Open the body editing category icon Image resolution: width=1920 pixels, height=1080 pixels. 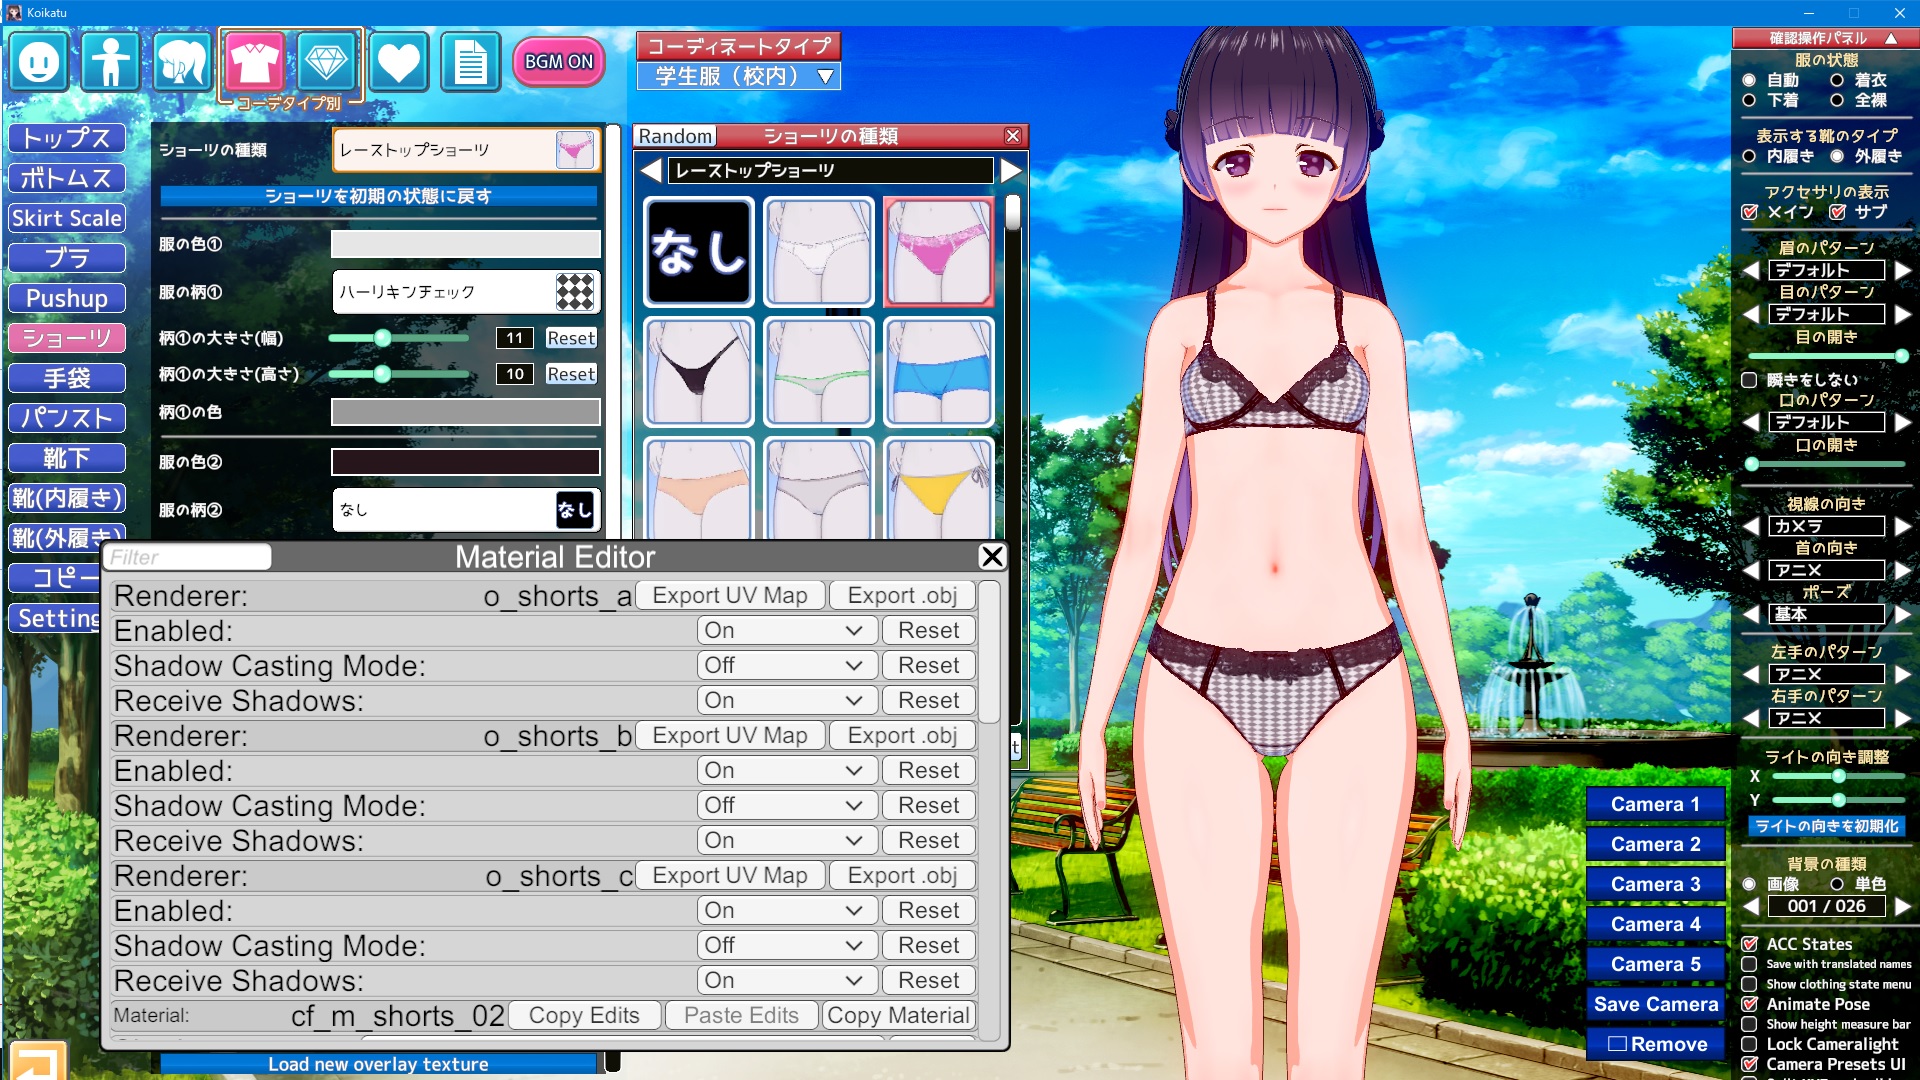click(111, 62)
